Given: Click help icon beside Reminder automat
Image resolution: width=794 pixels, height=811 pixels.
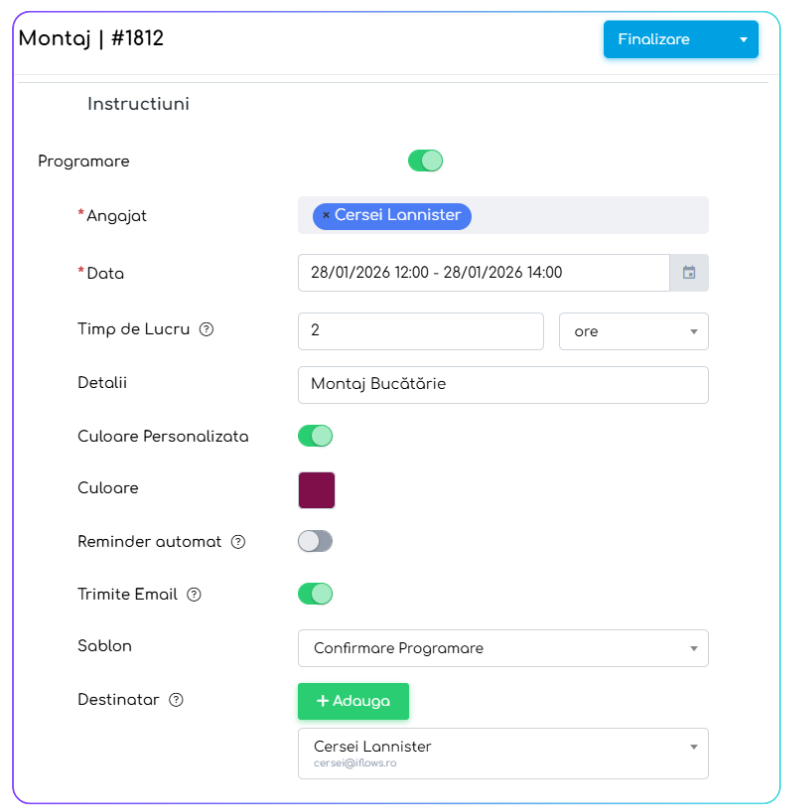Looking at the screenshot, I should [x=238, y=542].
